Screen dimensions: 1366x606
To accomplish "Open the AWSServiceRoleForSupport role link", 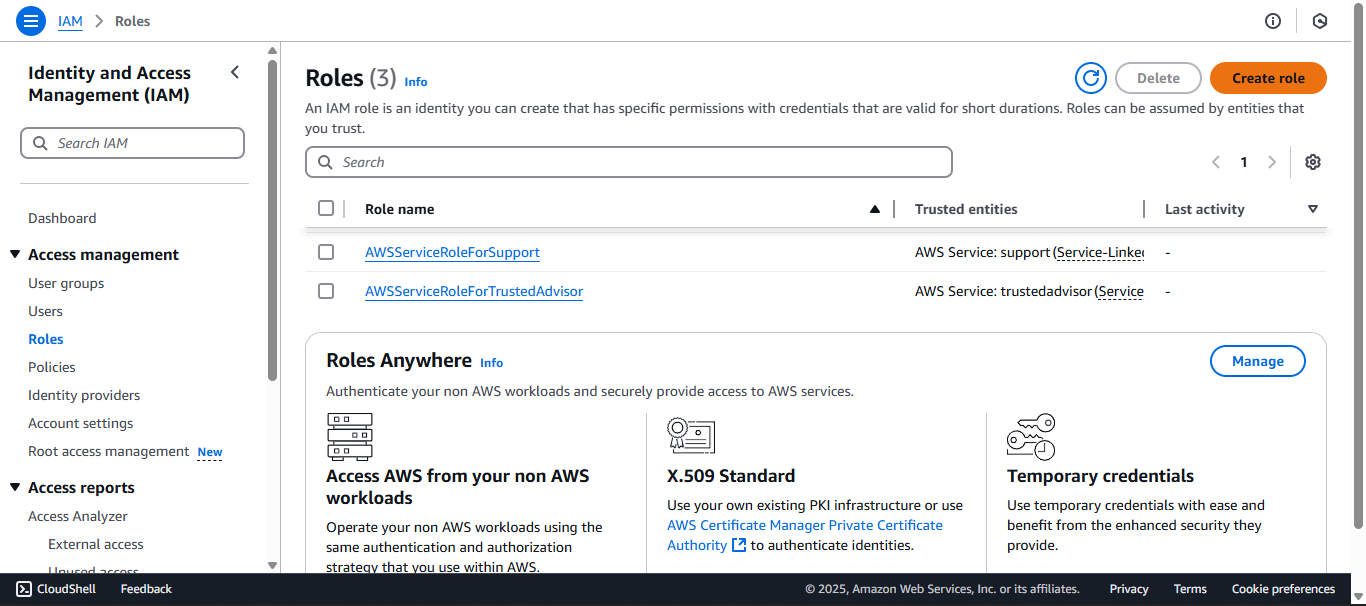I will point(452,252).
